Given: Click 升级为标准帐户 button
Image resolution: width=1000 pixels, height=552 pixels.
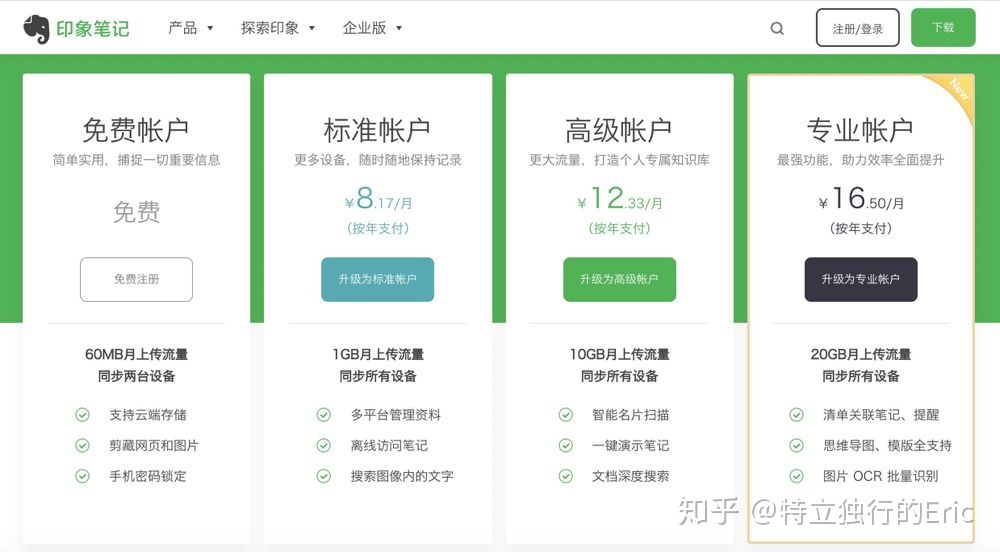Looking at the screenshot, I should tap(378, 279).
